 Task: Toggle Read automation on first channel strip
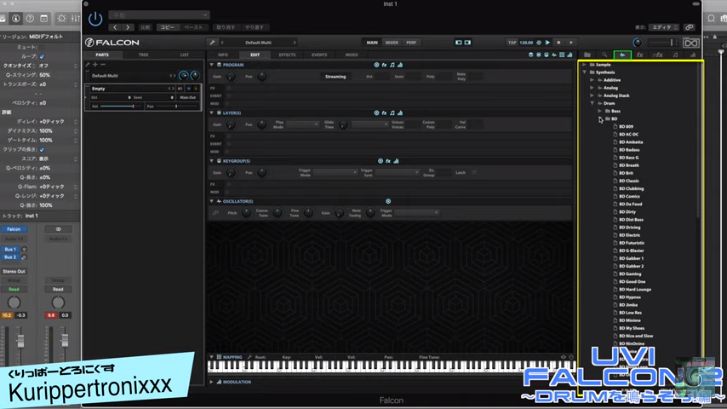[14, 289]
